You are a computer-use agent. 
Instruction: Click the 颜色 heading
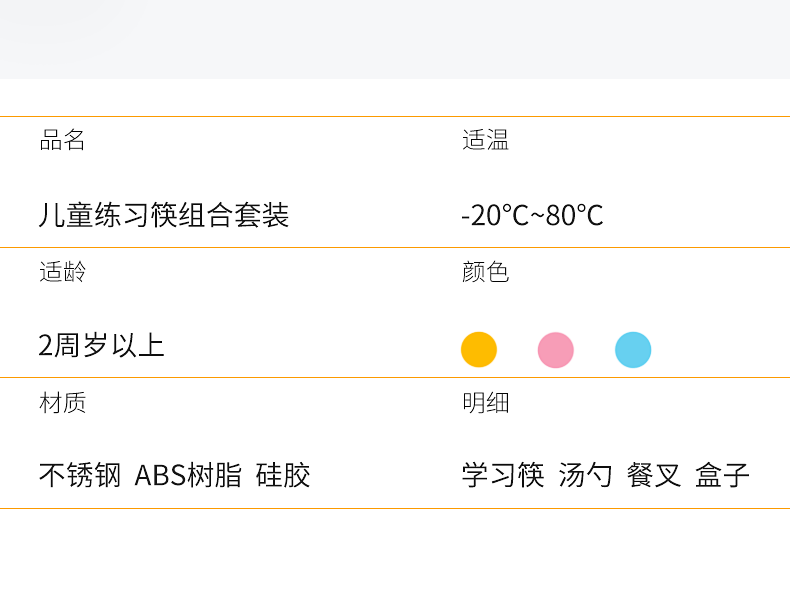(485, 272)
